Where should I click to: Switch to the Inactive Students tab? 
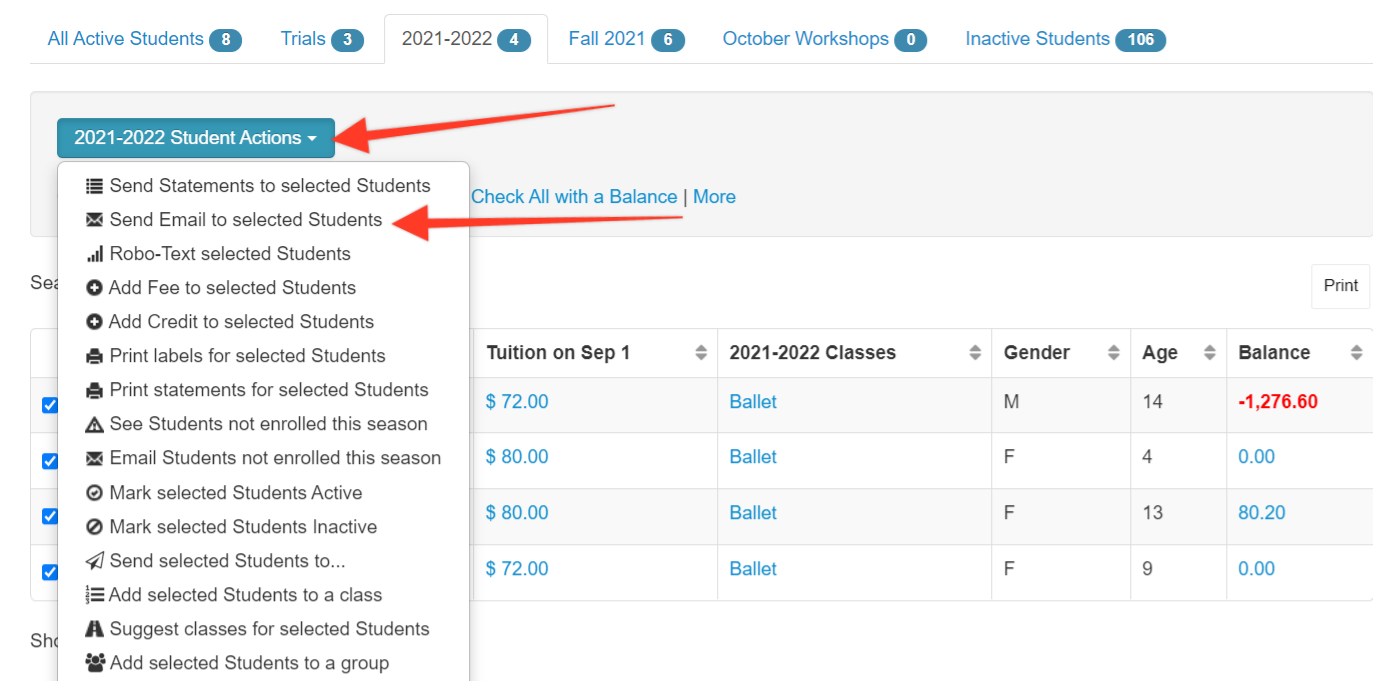point(1065,39)
